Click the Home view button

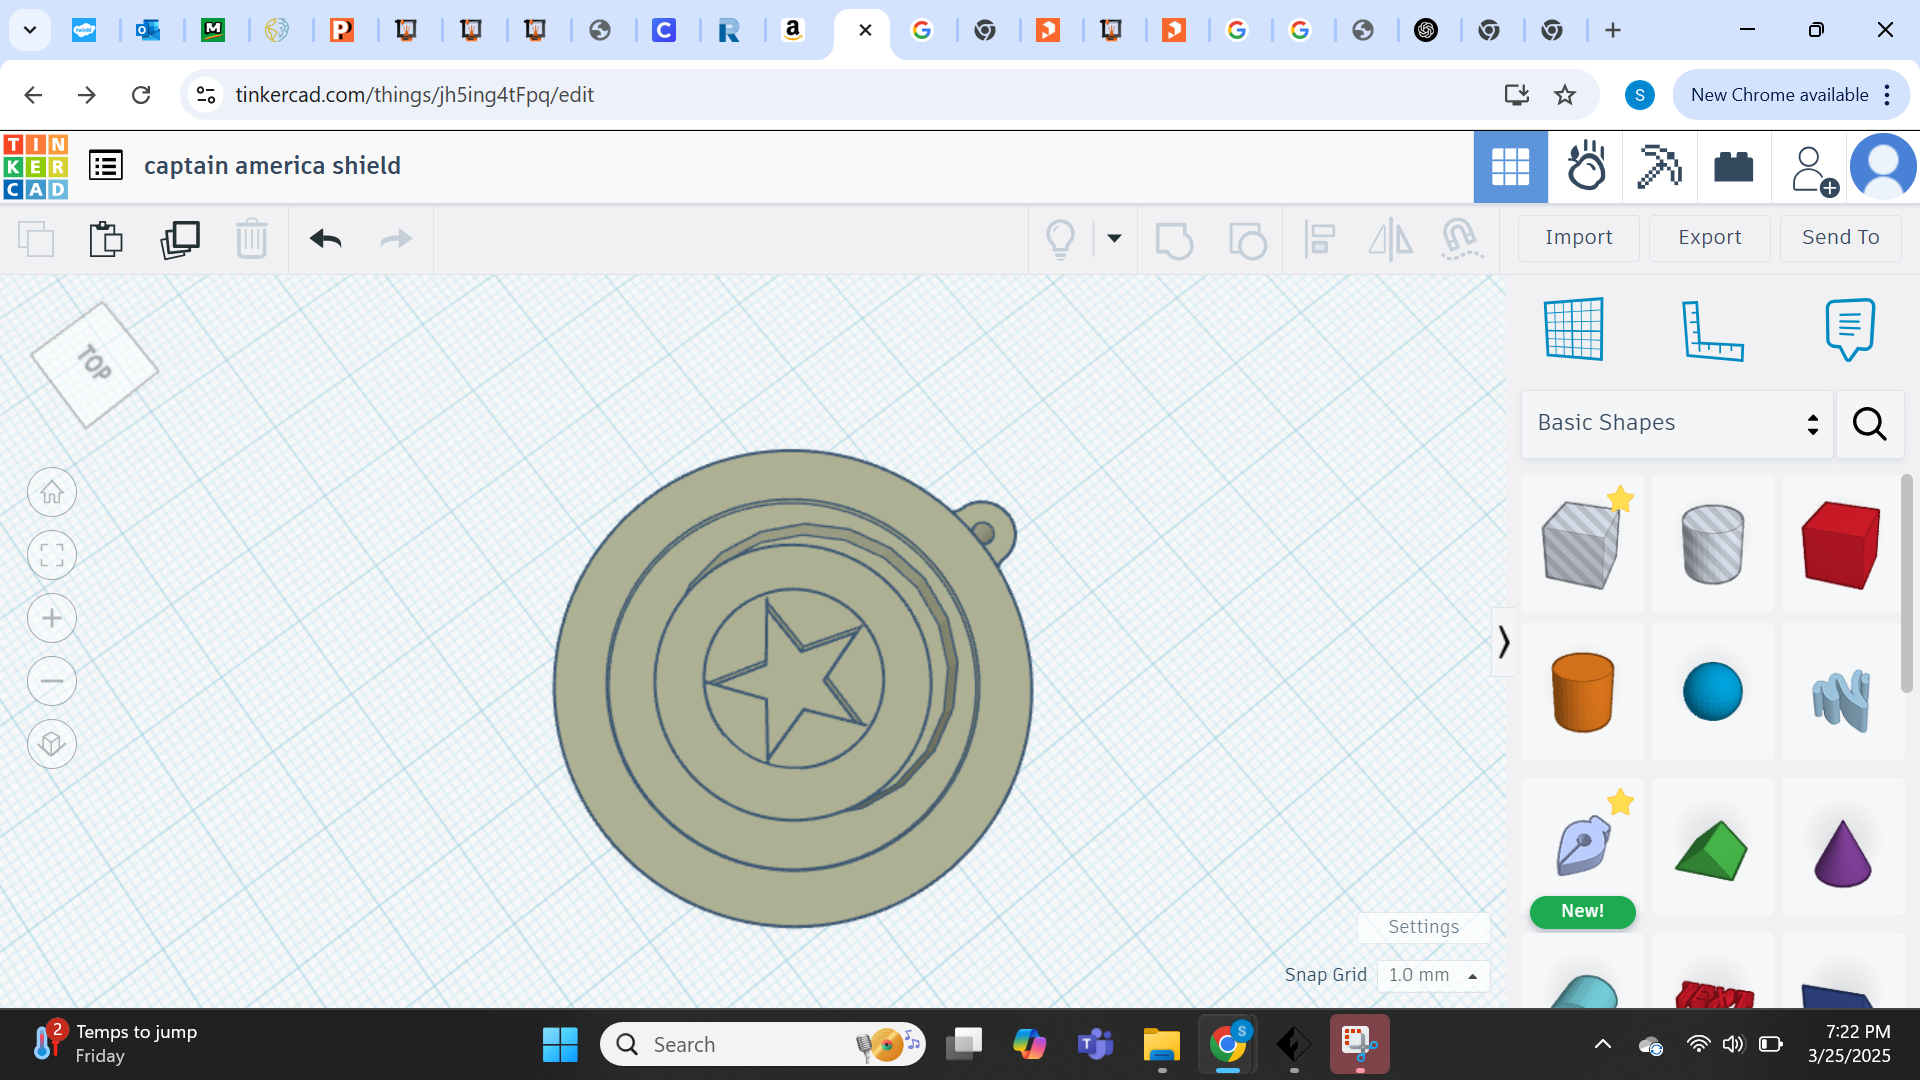click(x=52, y=493)
